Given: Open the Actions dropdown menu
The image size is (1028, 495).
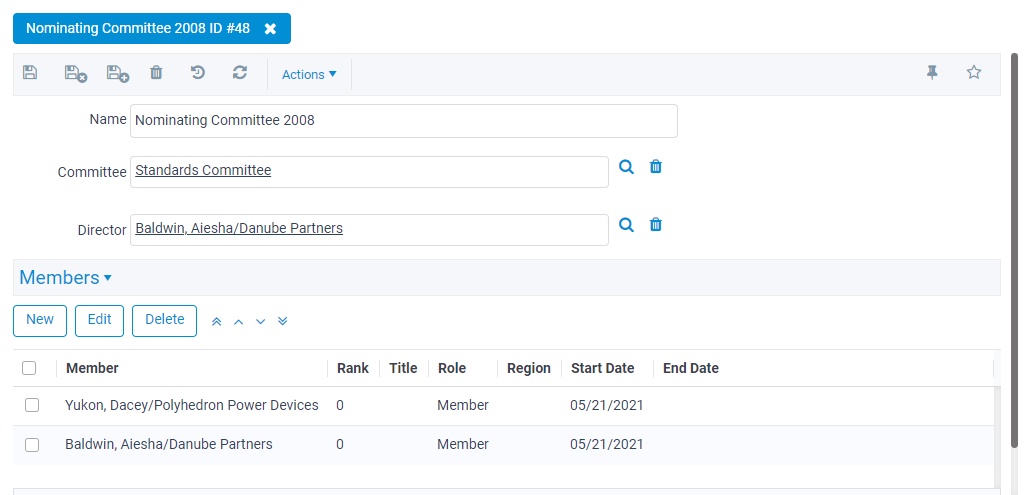Looking at the screenshot, I should click(x=309, y=75).
